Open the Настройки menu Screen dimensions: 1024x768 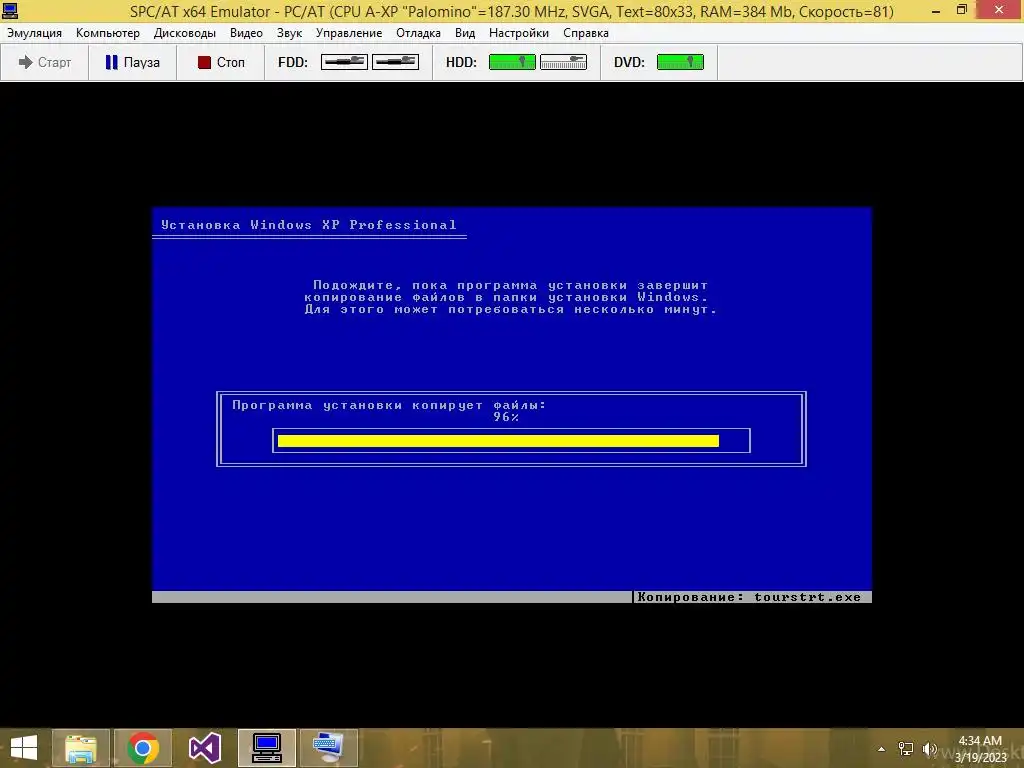point(519,33)
